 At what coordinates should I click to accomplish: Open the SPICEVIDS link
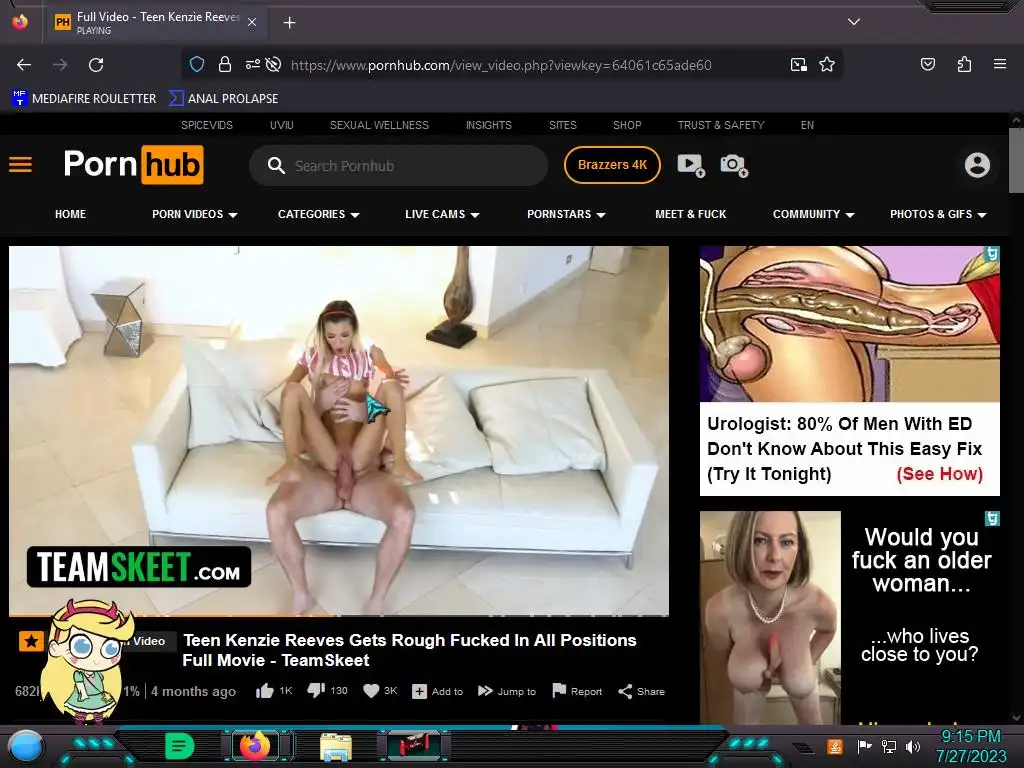[206, 125]
